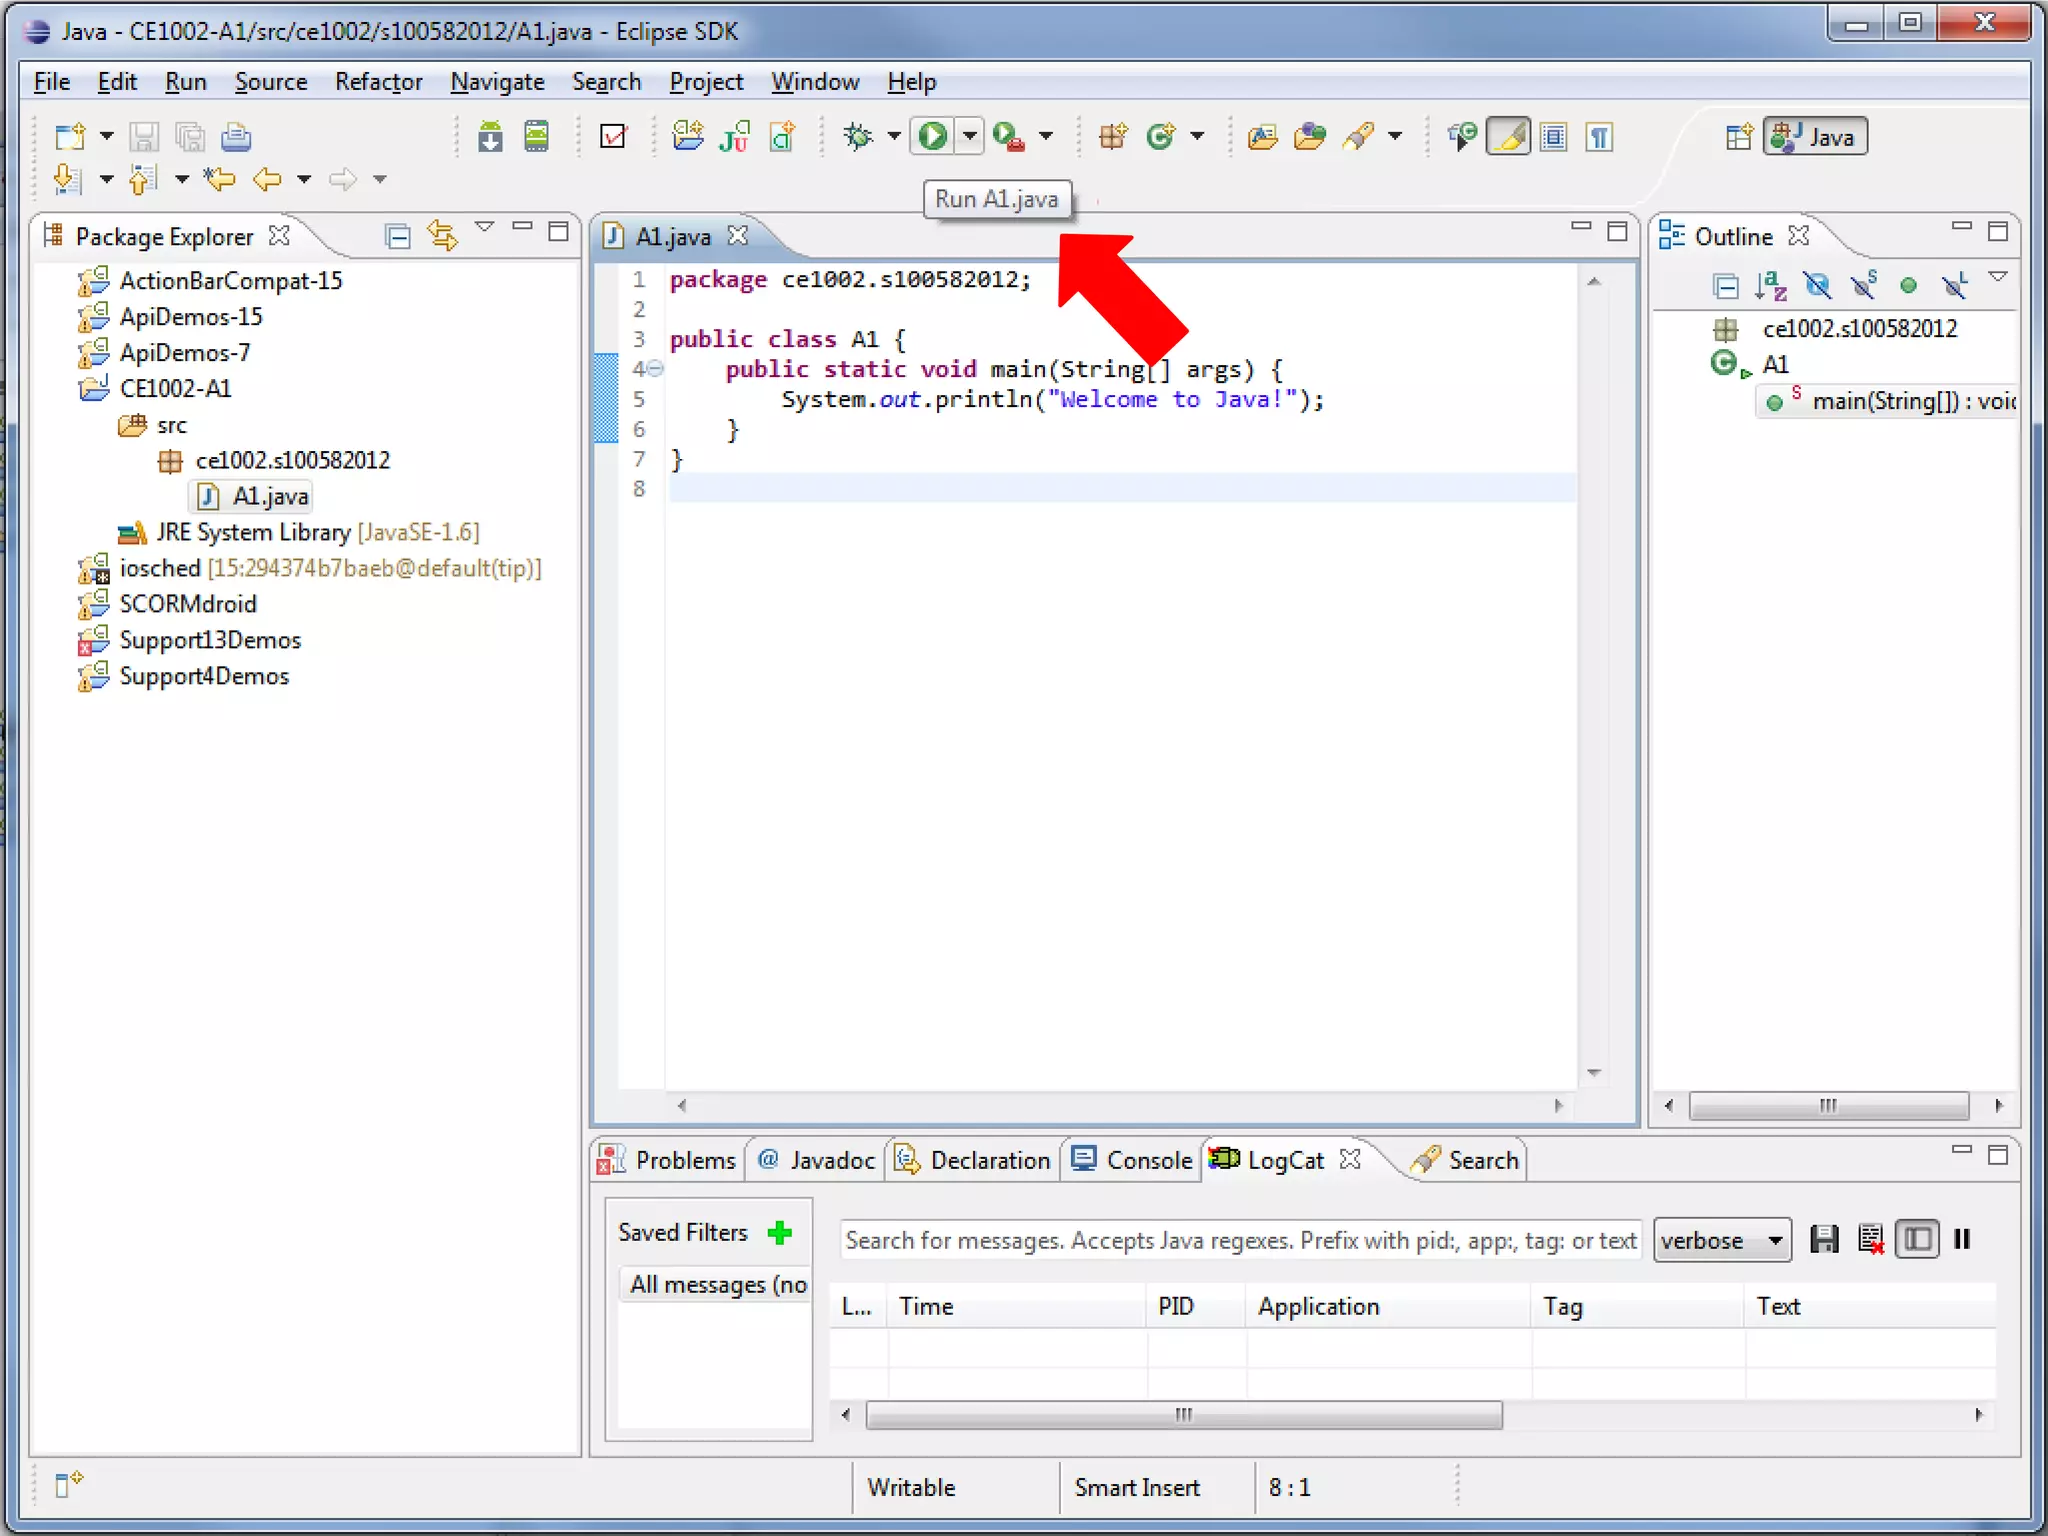Select All messages saved filter
The image size is (2048, 1536).
coord(714,1285)
